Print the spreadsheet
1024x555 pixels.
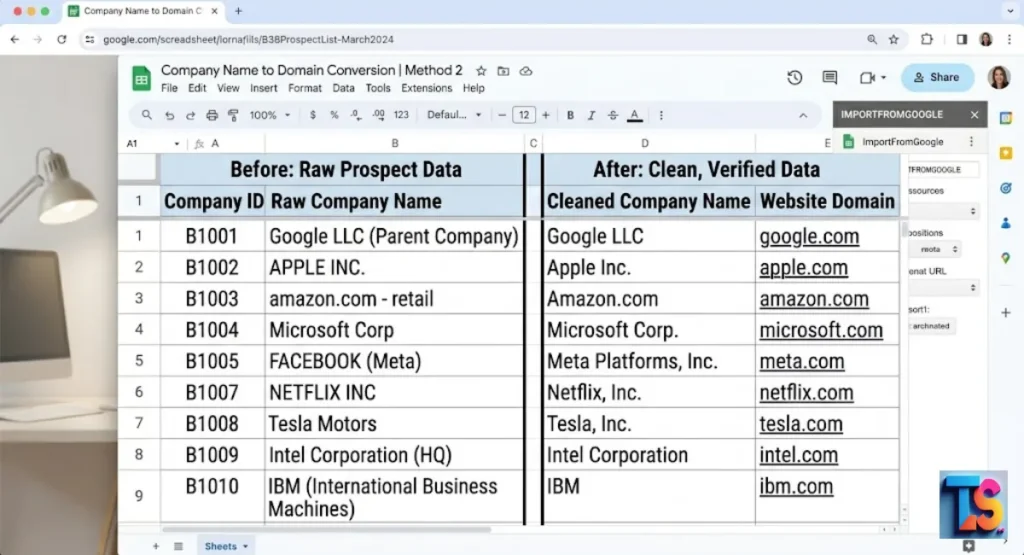point(212,116)
